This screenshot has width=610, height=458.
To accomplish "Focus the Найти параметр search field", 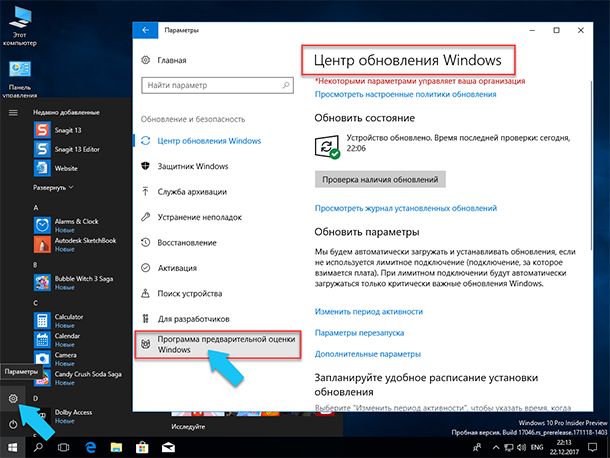I will point(217,85).
